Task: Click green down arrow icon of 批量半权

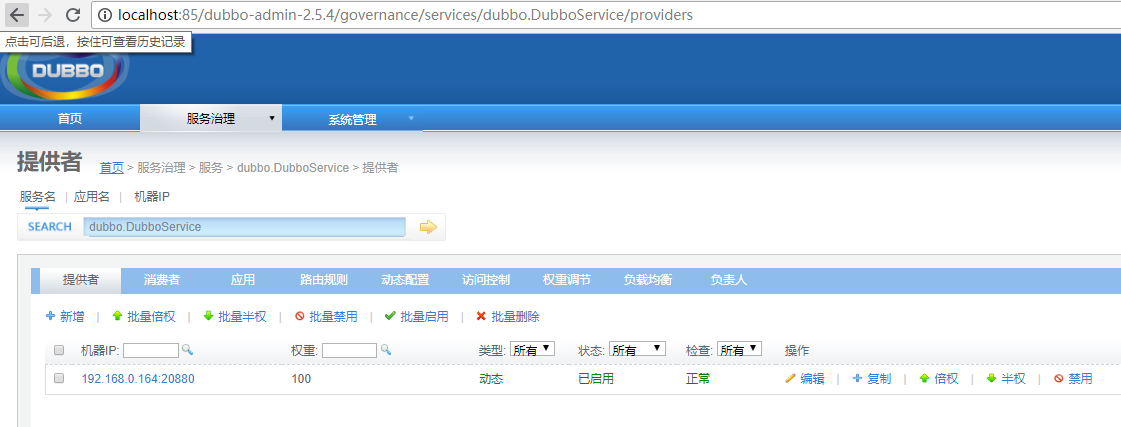Action: tap(208, 315)
